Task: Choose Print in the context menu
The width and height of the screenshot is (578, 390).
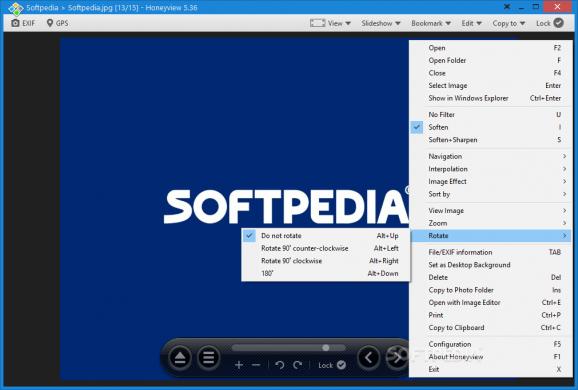Action: pyautogui.click(x=491, y=315)
